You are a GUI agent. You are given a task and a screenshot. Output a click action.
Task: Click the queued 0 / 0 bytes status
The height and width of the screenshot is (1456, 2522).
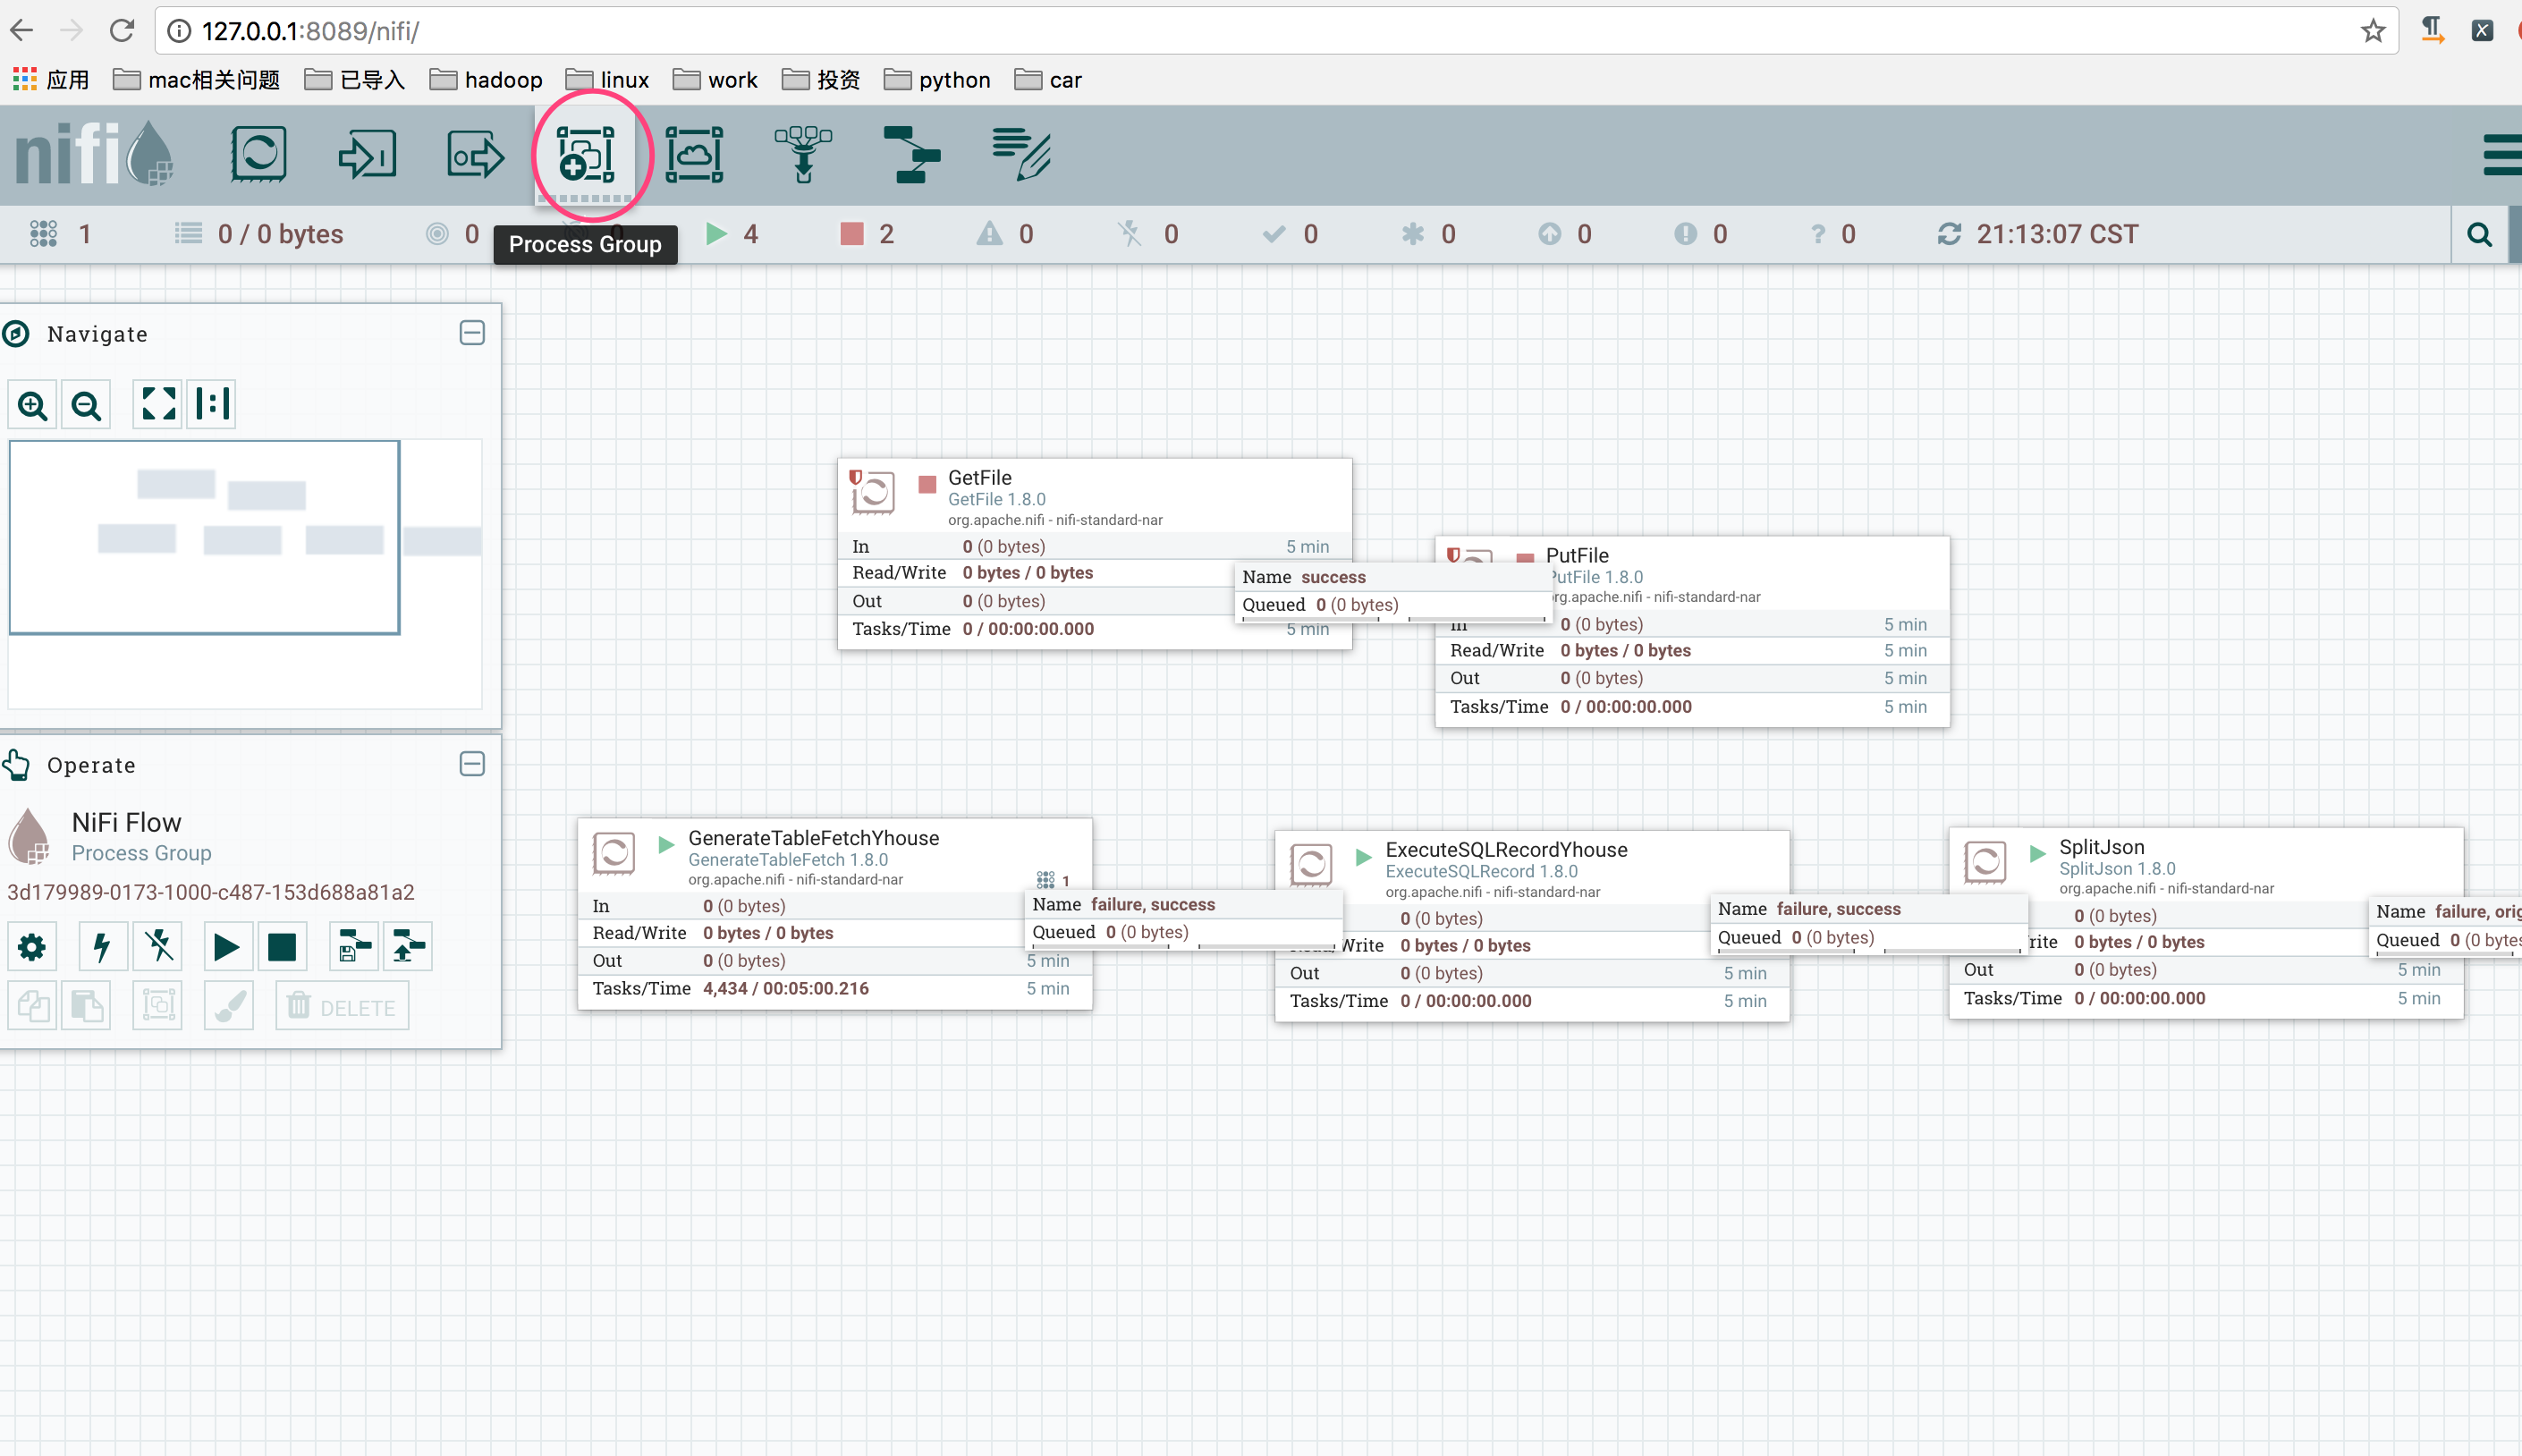259,234
